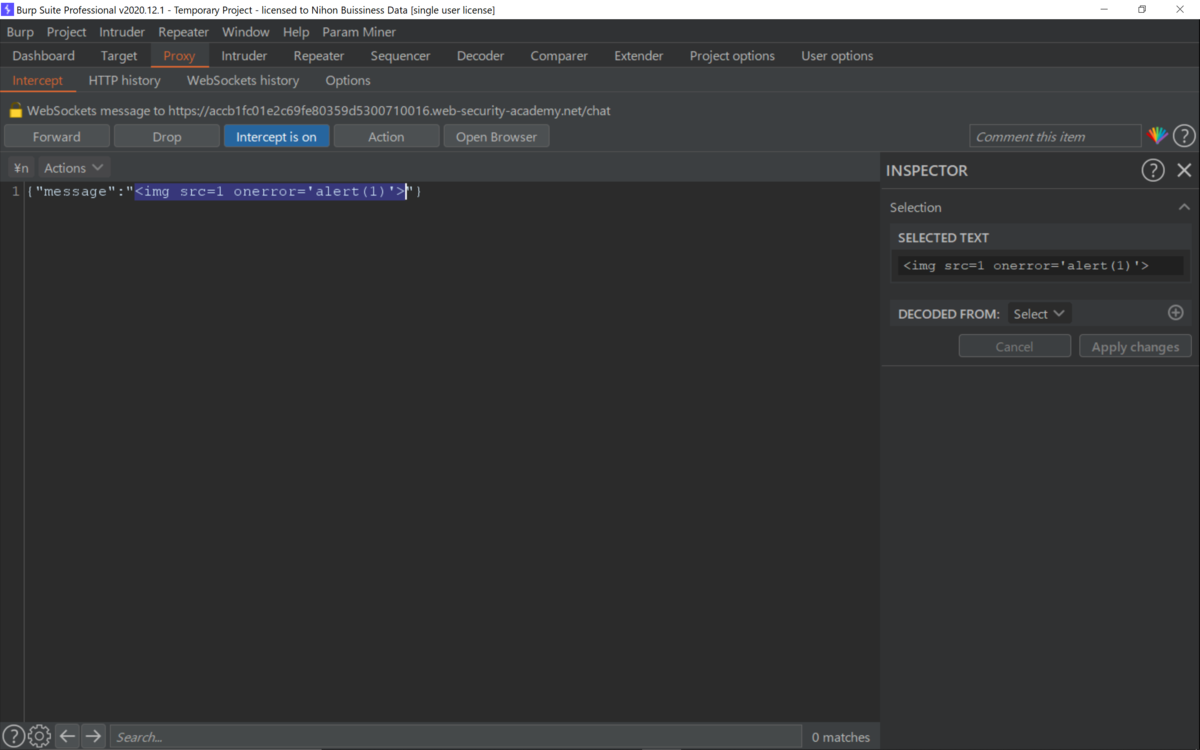This screenshot has height=750, width=1200.
Task: Click the Action button
Action: (386, 137)
